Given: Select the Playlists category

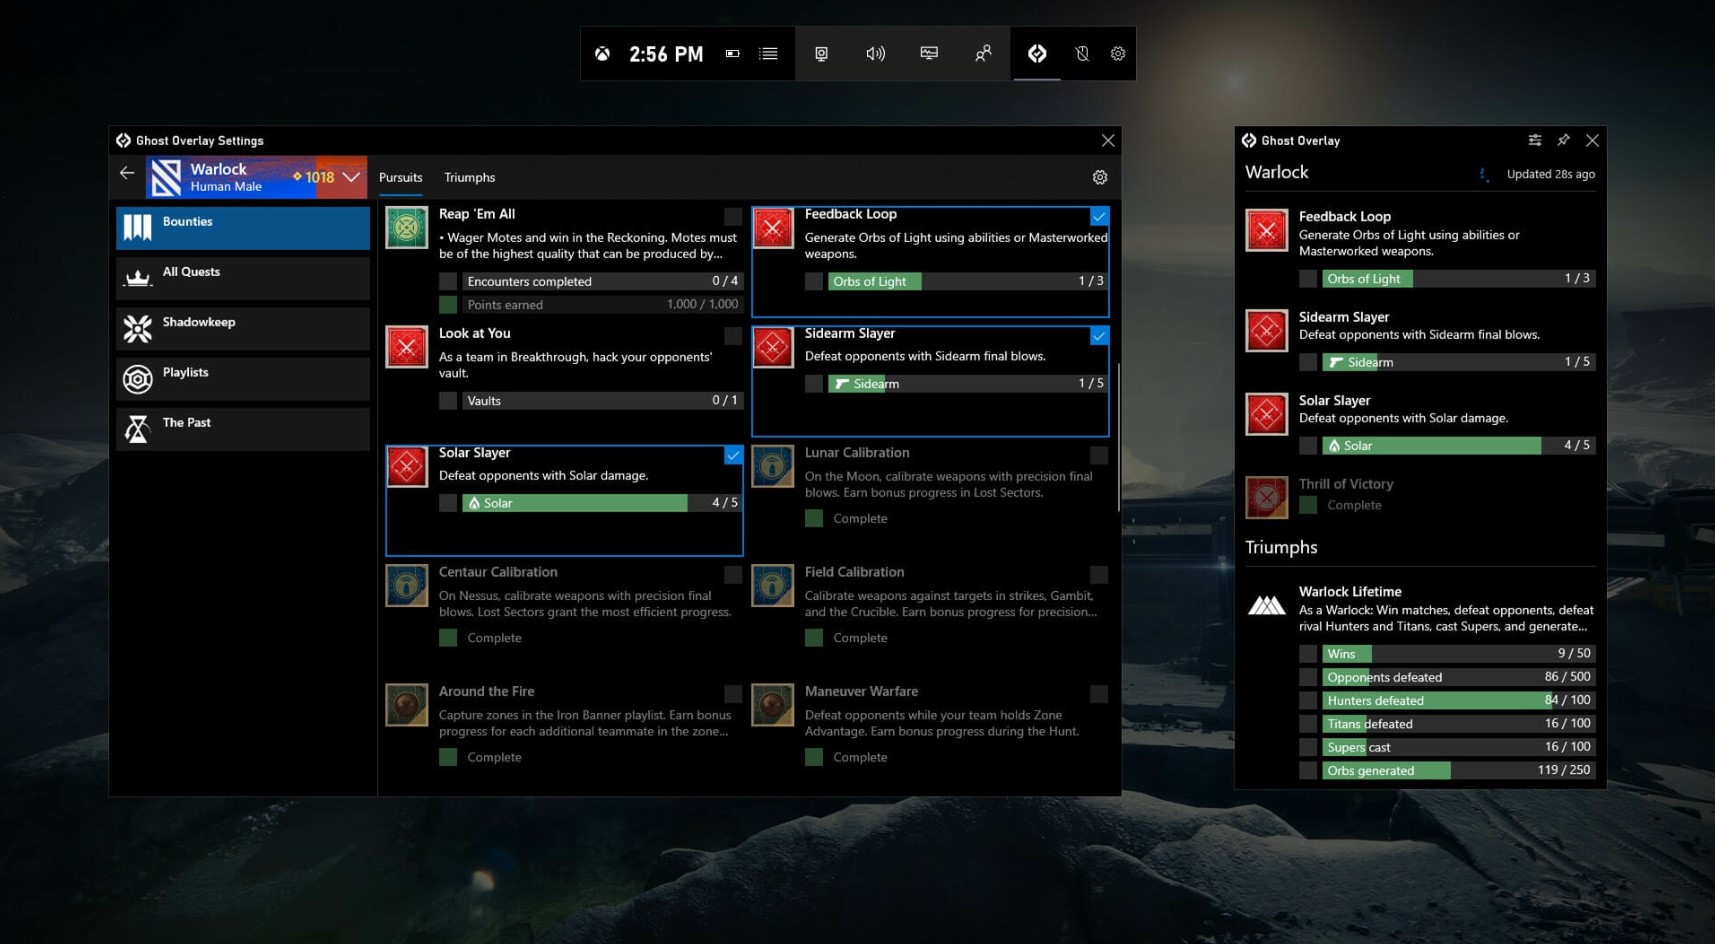Looking at the screenshot, I should click(x=243, y=378).
